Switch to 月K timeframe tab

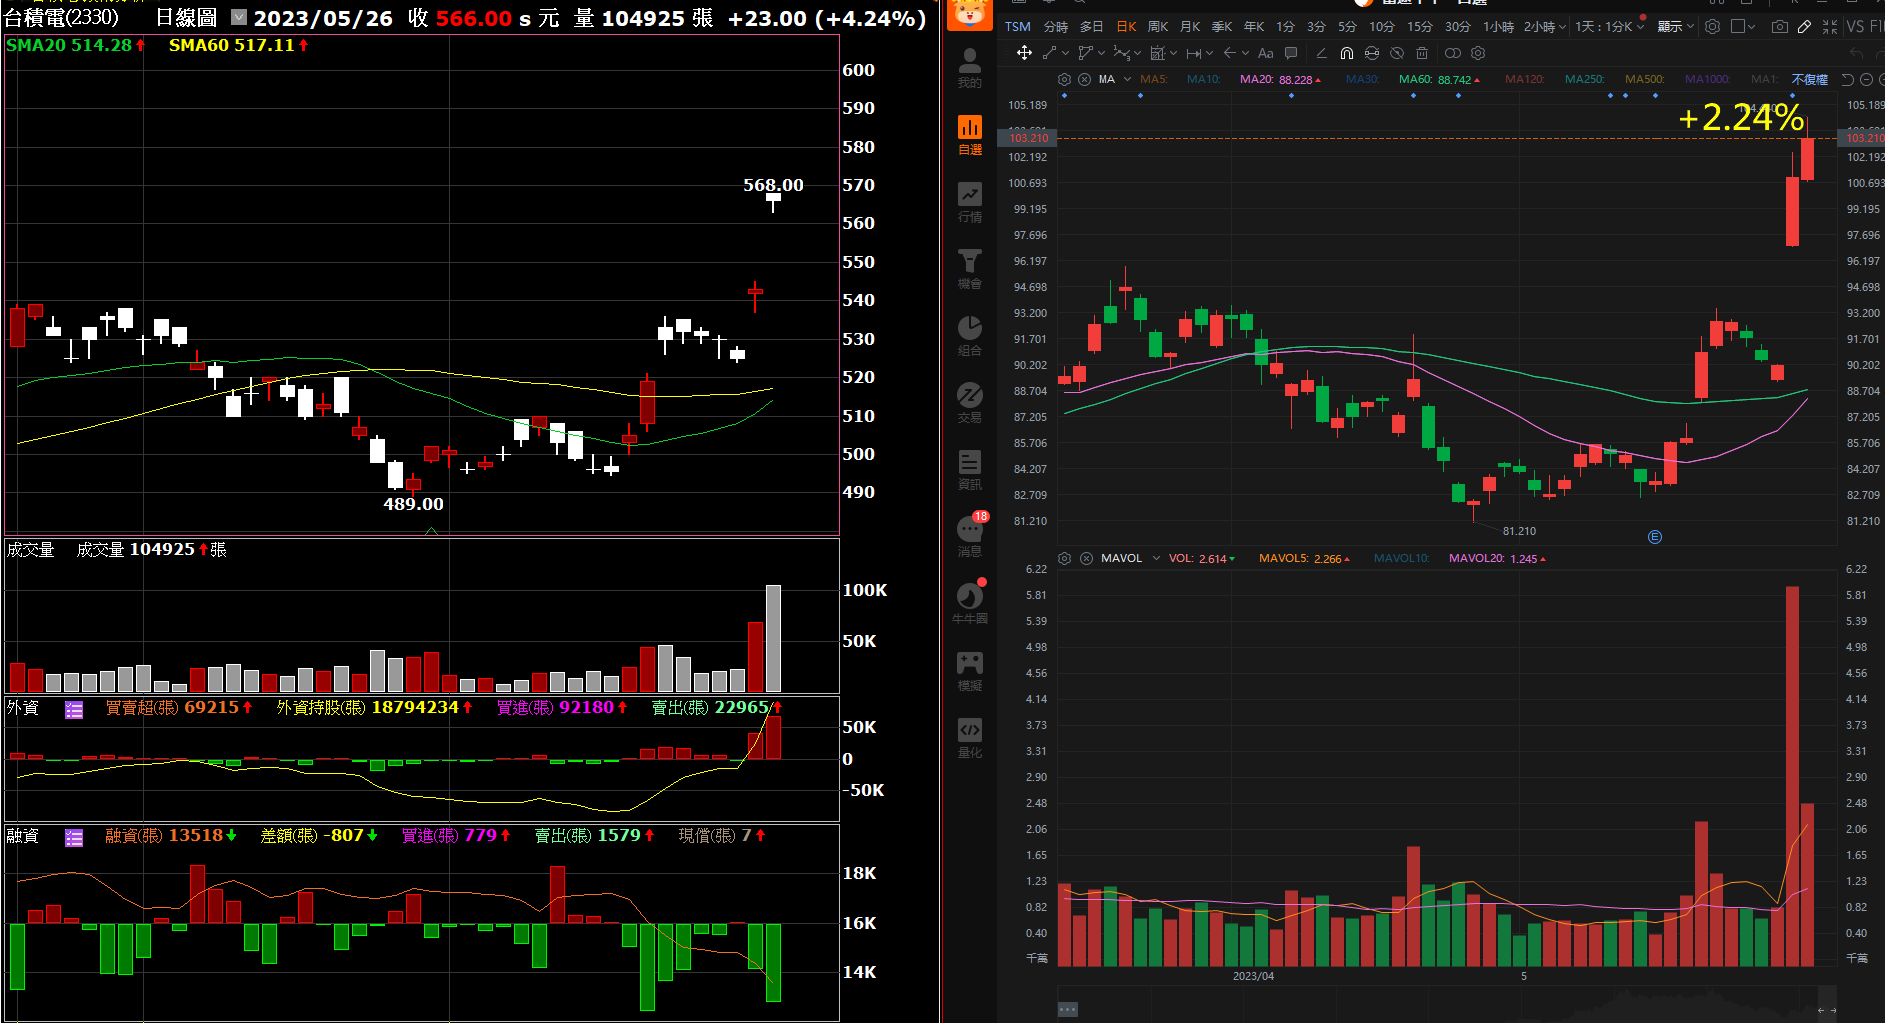click(1190, 27)
